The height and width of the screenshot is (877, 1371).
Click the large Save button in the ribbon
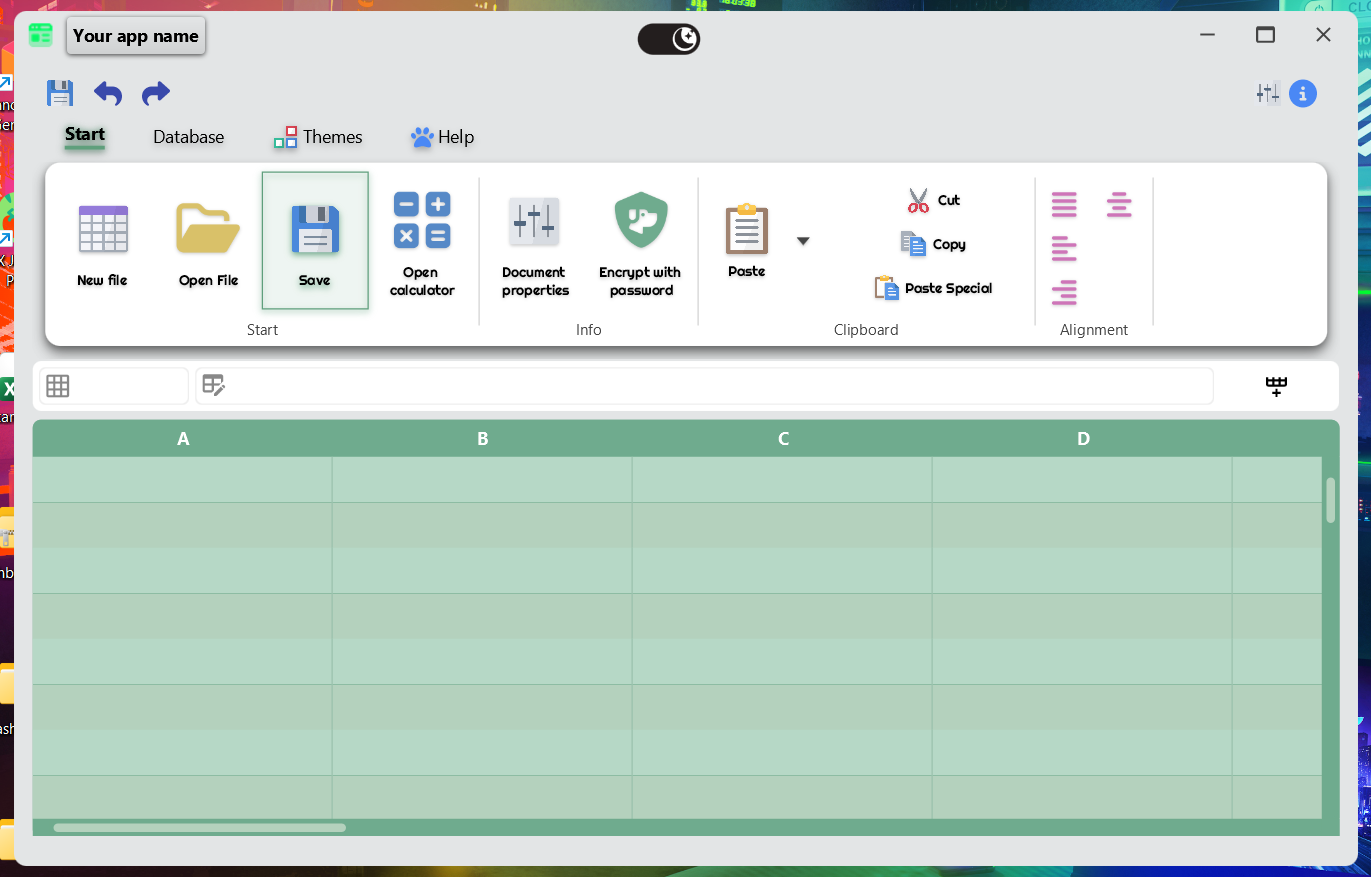[315, 241]
